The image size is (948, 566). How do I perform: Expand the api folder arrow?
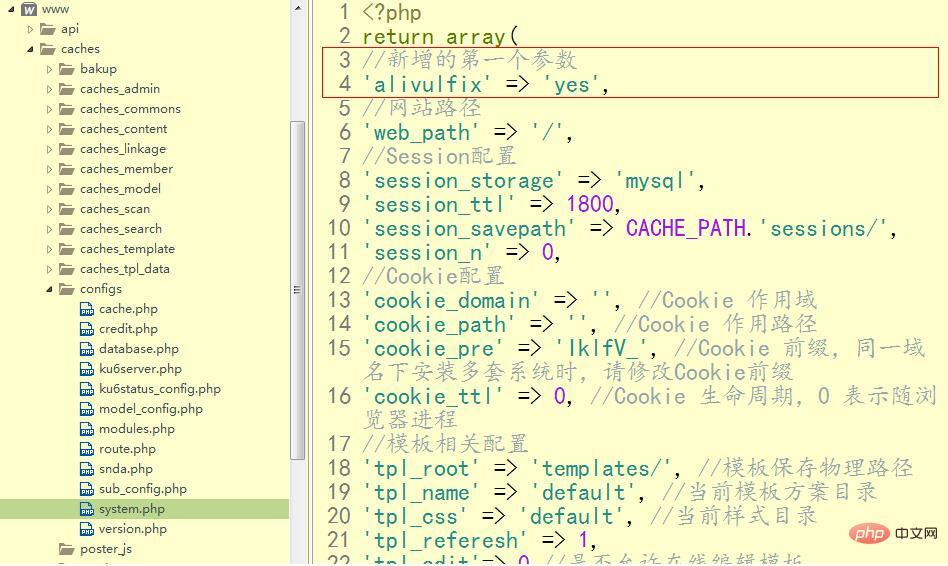30,29
